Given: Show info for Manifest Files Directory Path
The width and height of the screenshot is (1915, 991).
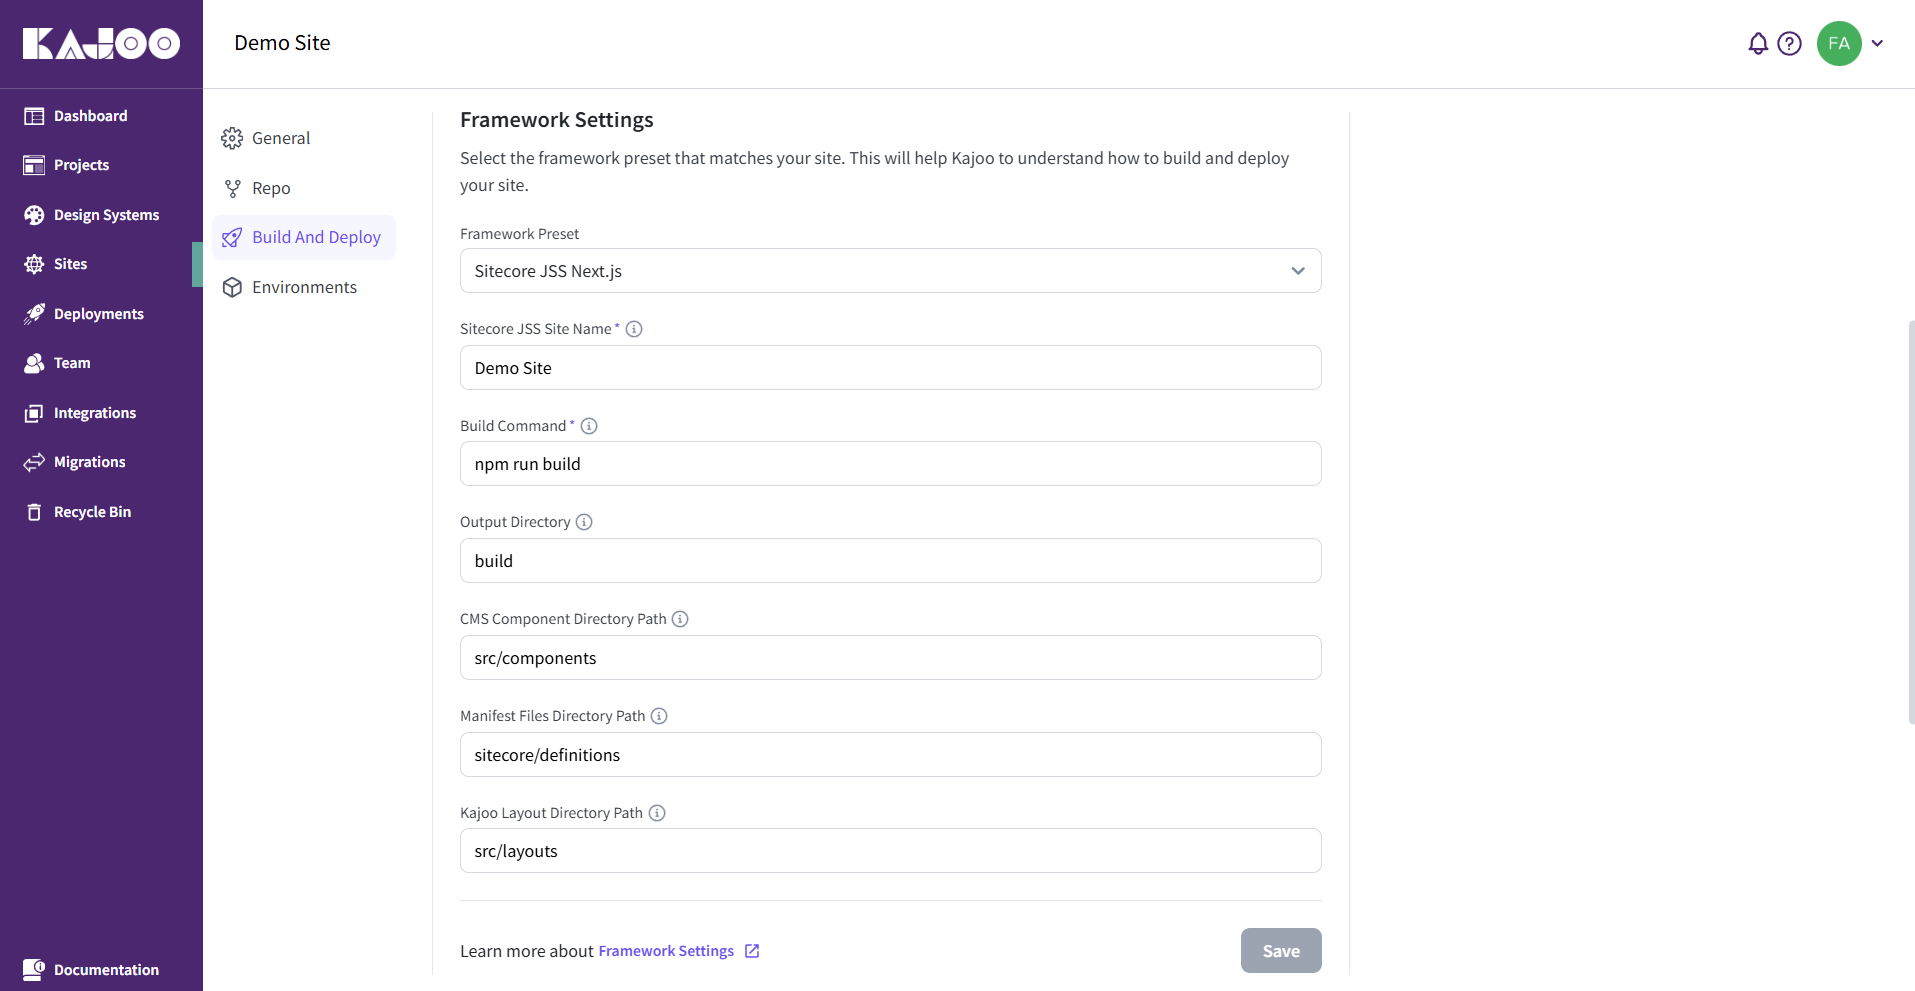Looking at the screenshot, I should click(x=659, y=716).
